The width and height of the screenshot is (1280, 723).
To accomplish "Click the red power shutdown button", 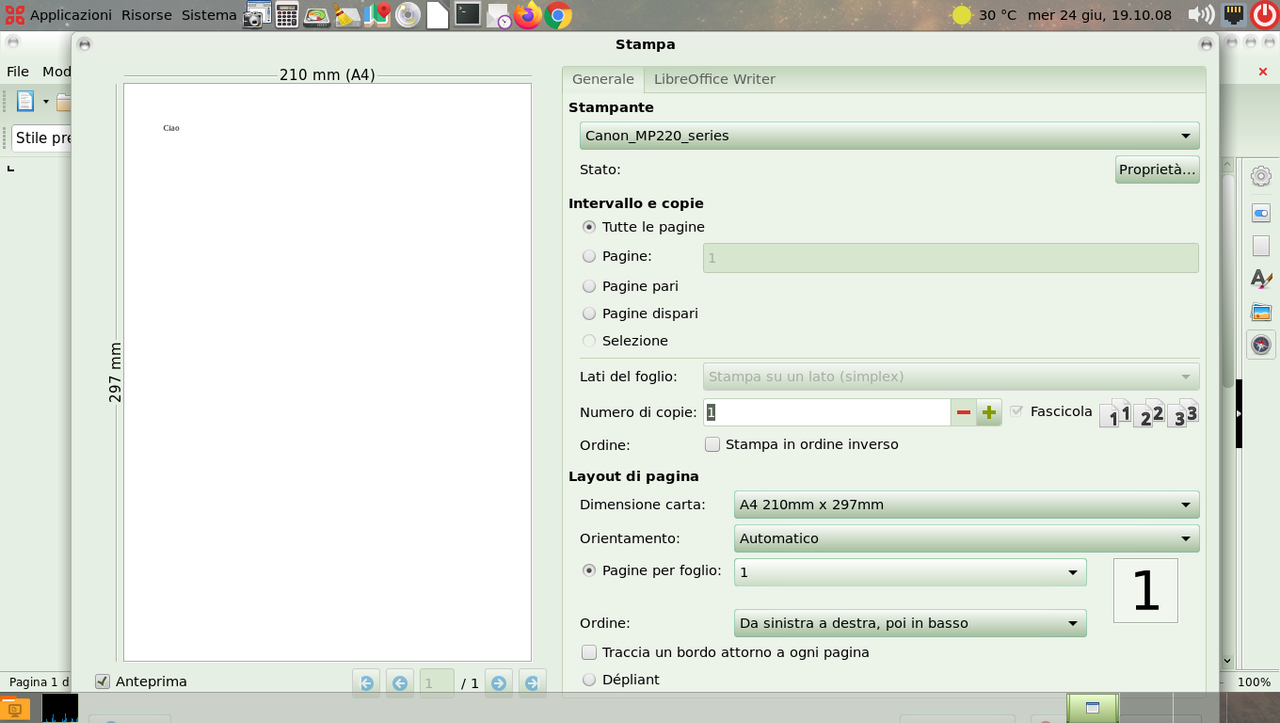I will click(x=1264, y=15).
